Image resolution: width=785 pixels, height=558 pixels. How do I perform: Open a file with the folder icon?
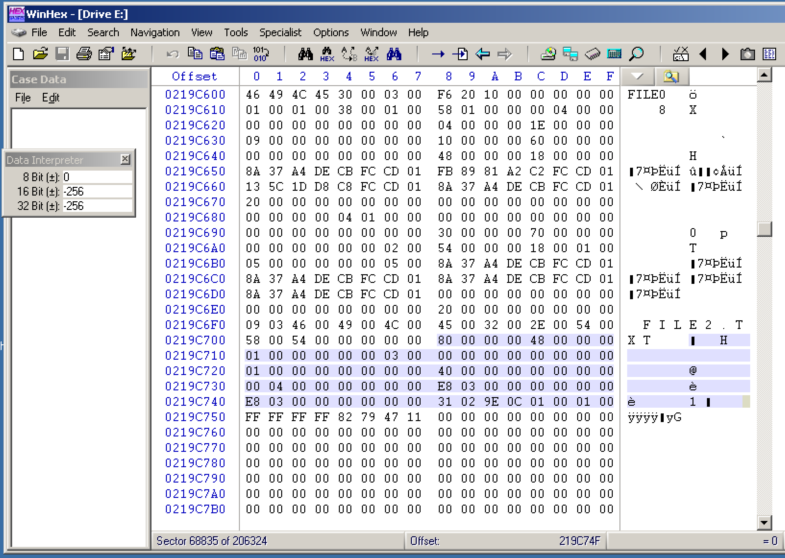pos(40,54)
